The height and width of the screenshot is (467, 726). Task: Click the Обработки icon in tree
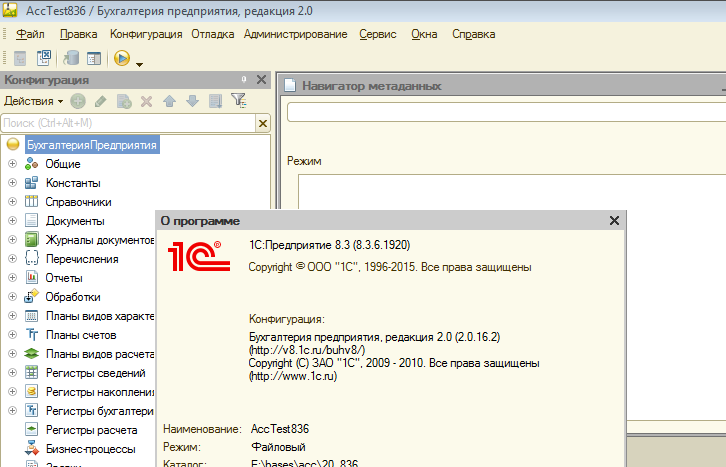31,296
